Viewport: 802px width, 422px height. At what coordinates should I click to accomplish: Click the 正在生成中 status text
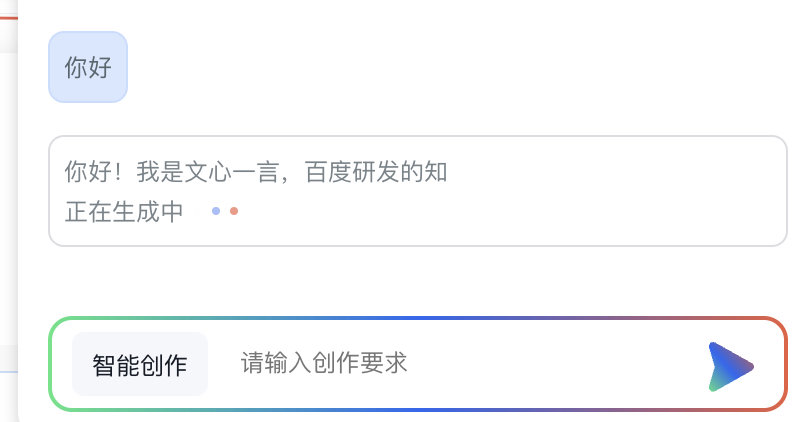click(x=124, y=212)
